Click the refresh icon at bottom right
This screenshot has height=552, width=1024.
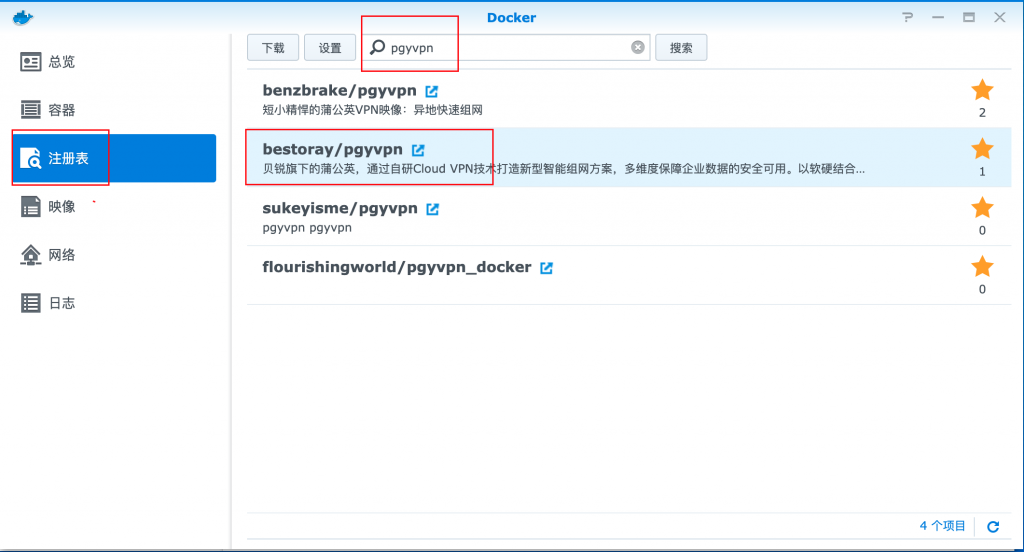click(x=993, y=527)
